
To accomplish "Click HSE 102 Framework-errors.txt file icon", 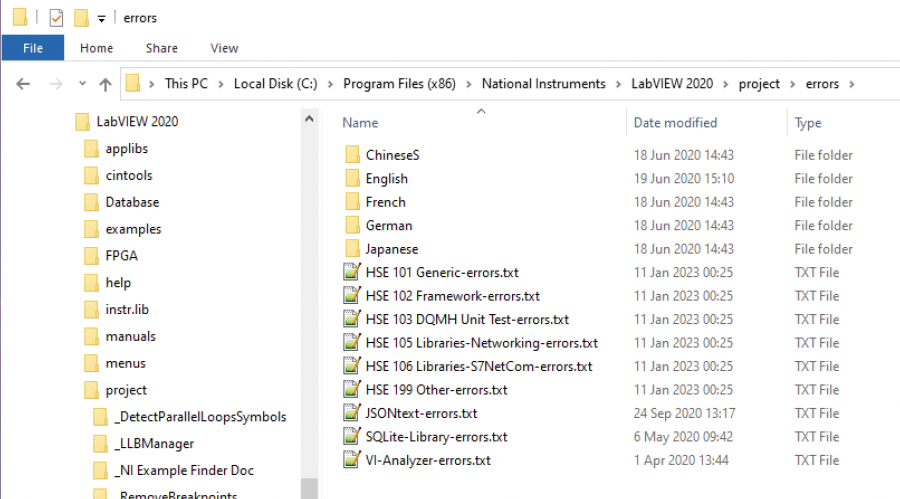I will [352, 295].
